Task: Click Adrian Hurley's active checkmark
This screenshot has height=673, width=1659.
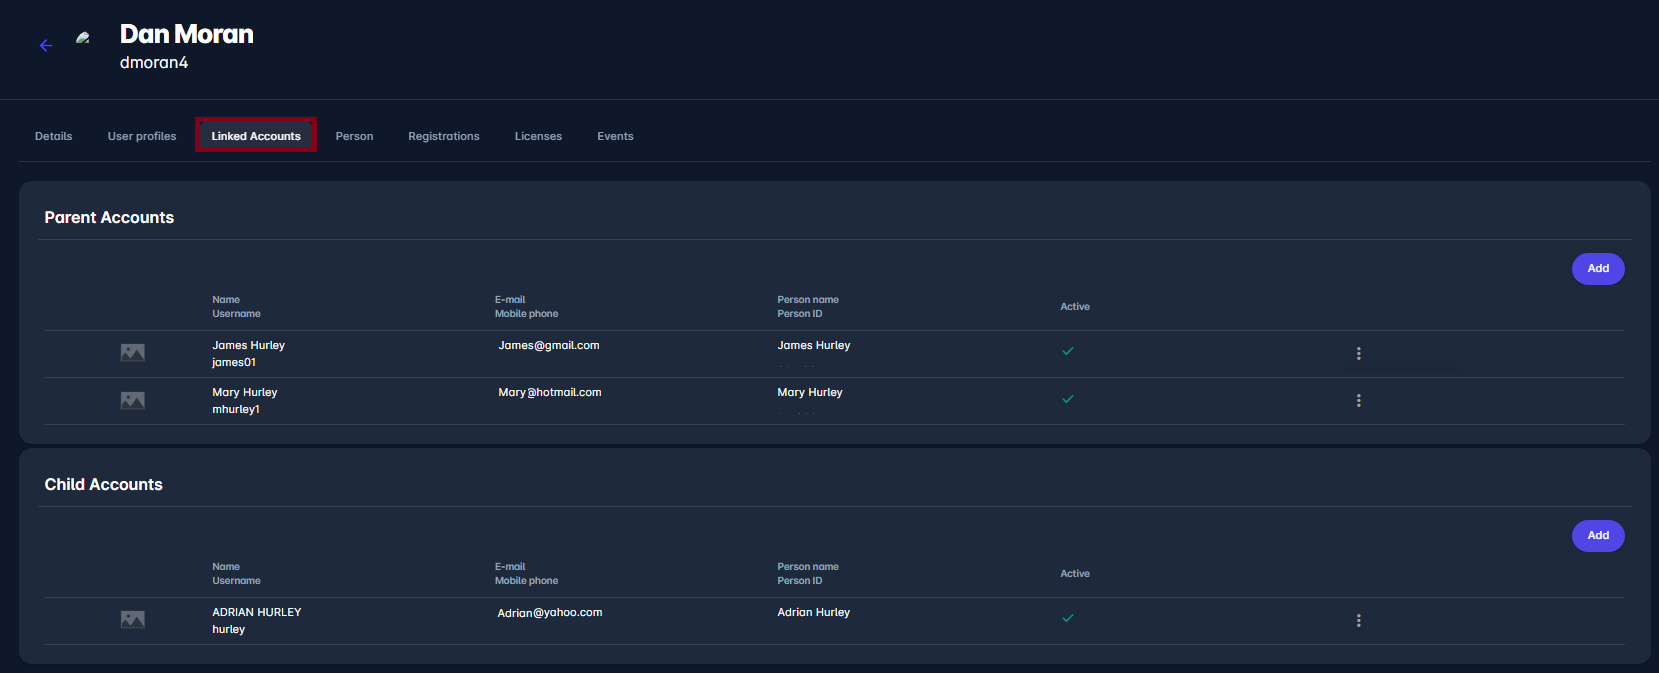Action: 1068,618
